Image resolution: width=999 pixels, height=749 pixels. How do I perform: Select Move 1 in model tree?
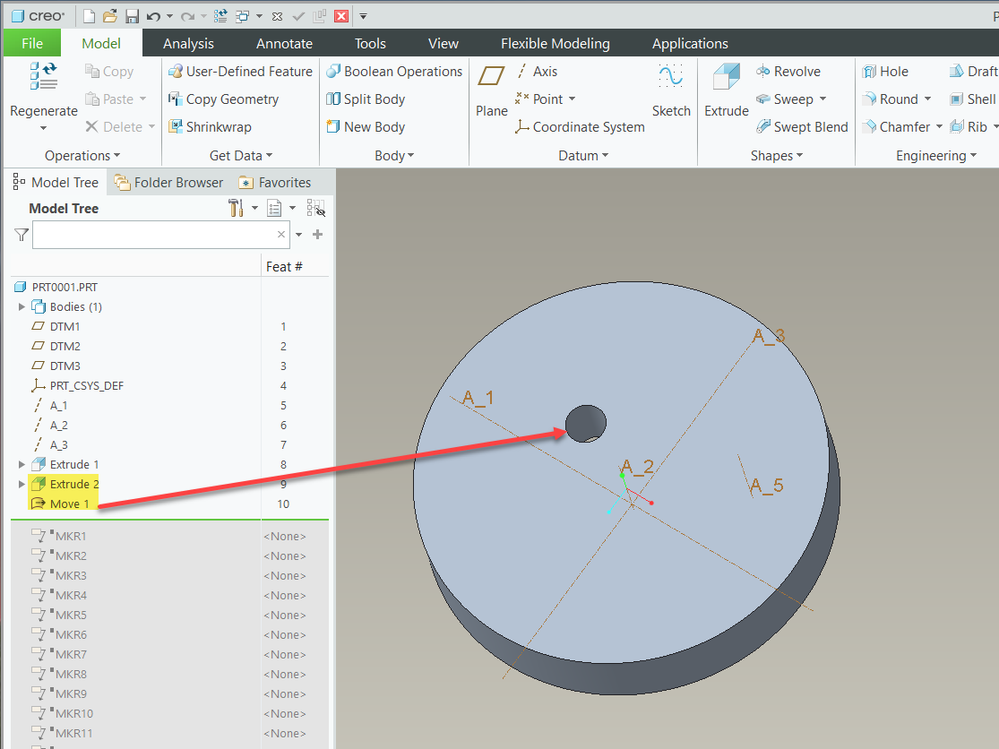(x=69, y=504)
